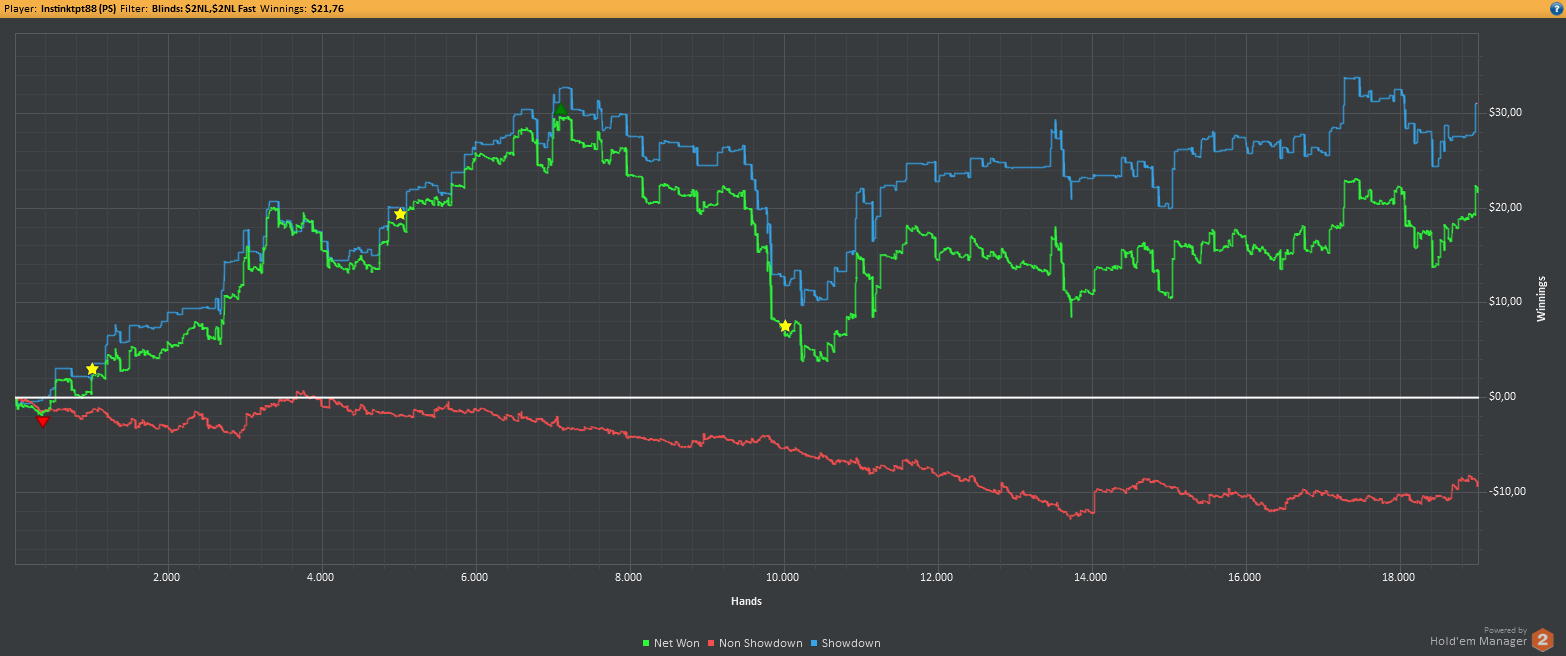This screenshot has height=656, width=1566.
Task: Click the $0,00 axis label
Action: [x=1503, y=396]
